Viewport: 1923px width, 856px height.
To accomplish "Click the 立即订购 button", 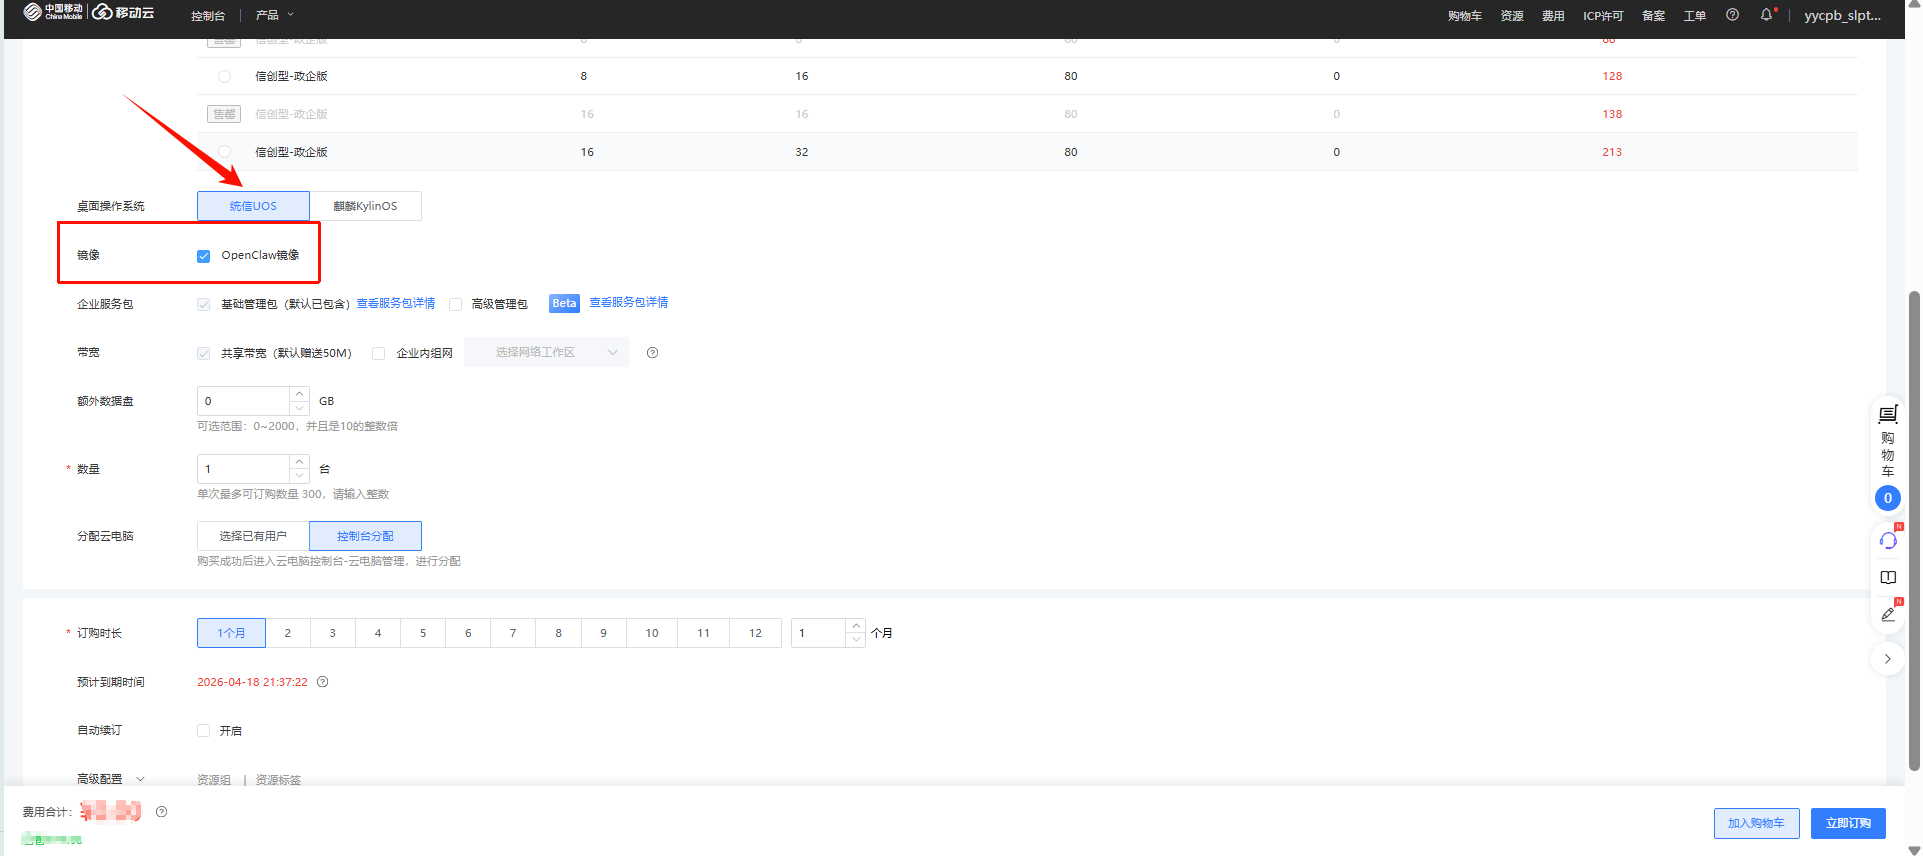I will pos(1848,823).
